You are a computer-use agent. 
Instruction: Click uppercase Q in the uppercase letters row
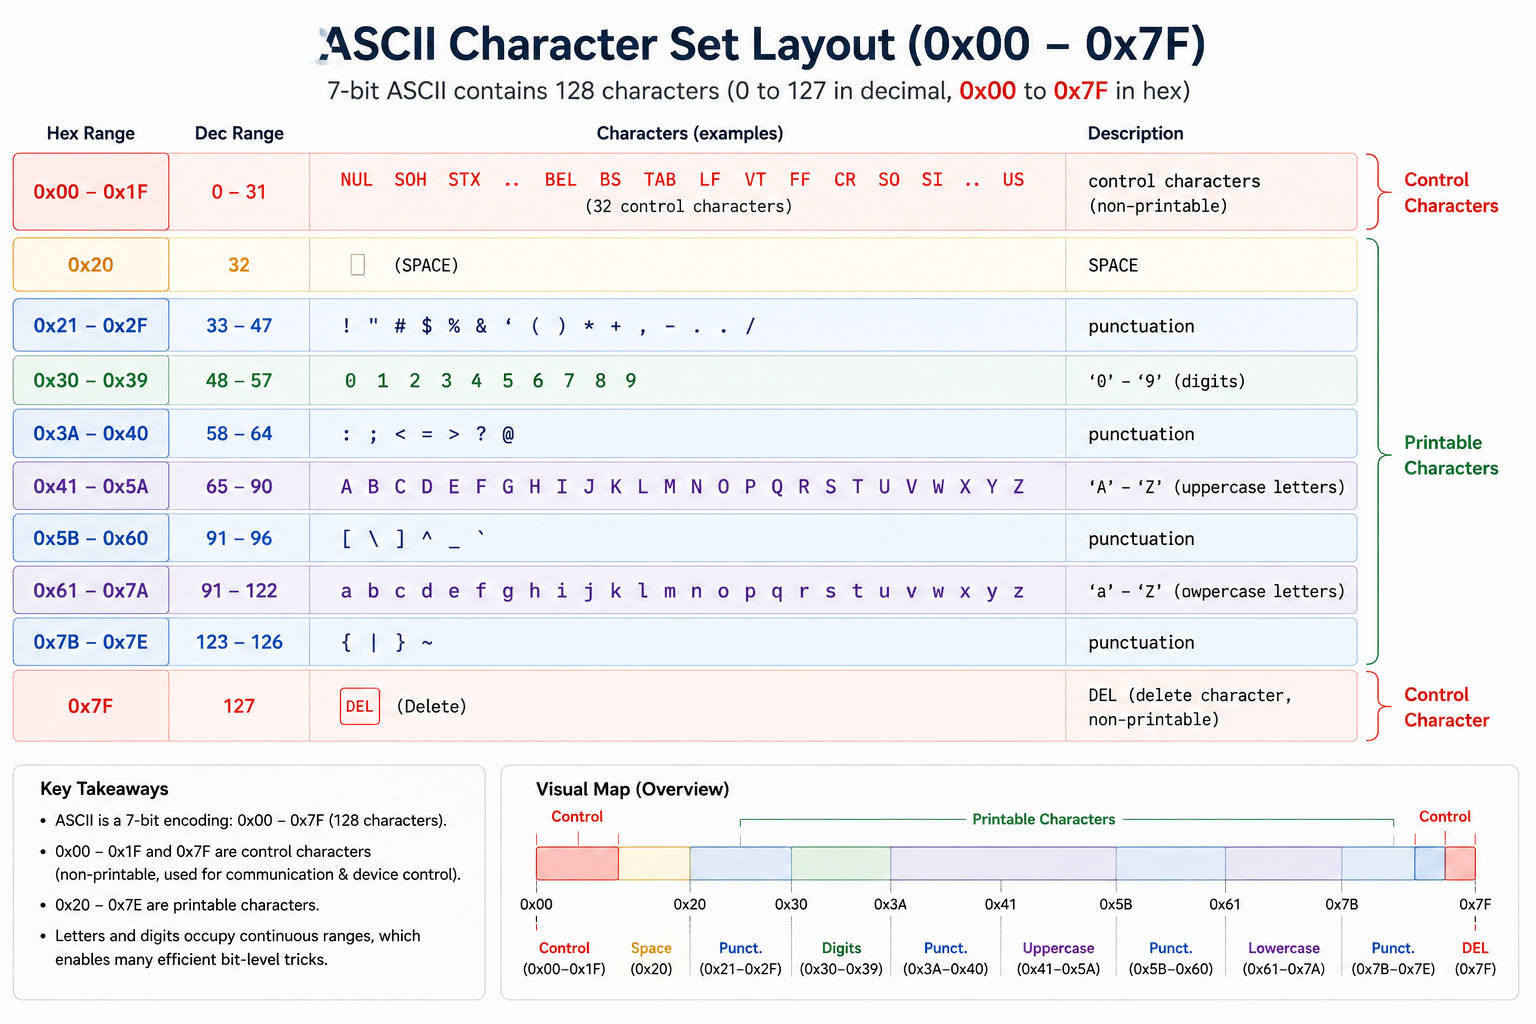pyautogui.click(x=777, y=487)
